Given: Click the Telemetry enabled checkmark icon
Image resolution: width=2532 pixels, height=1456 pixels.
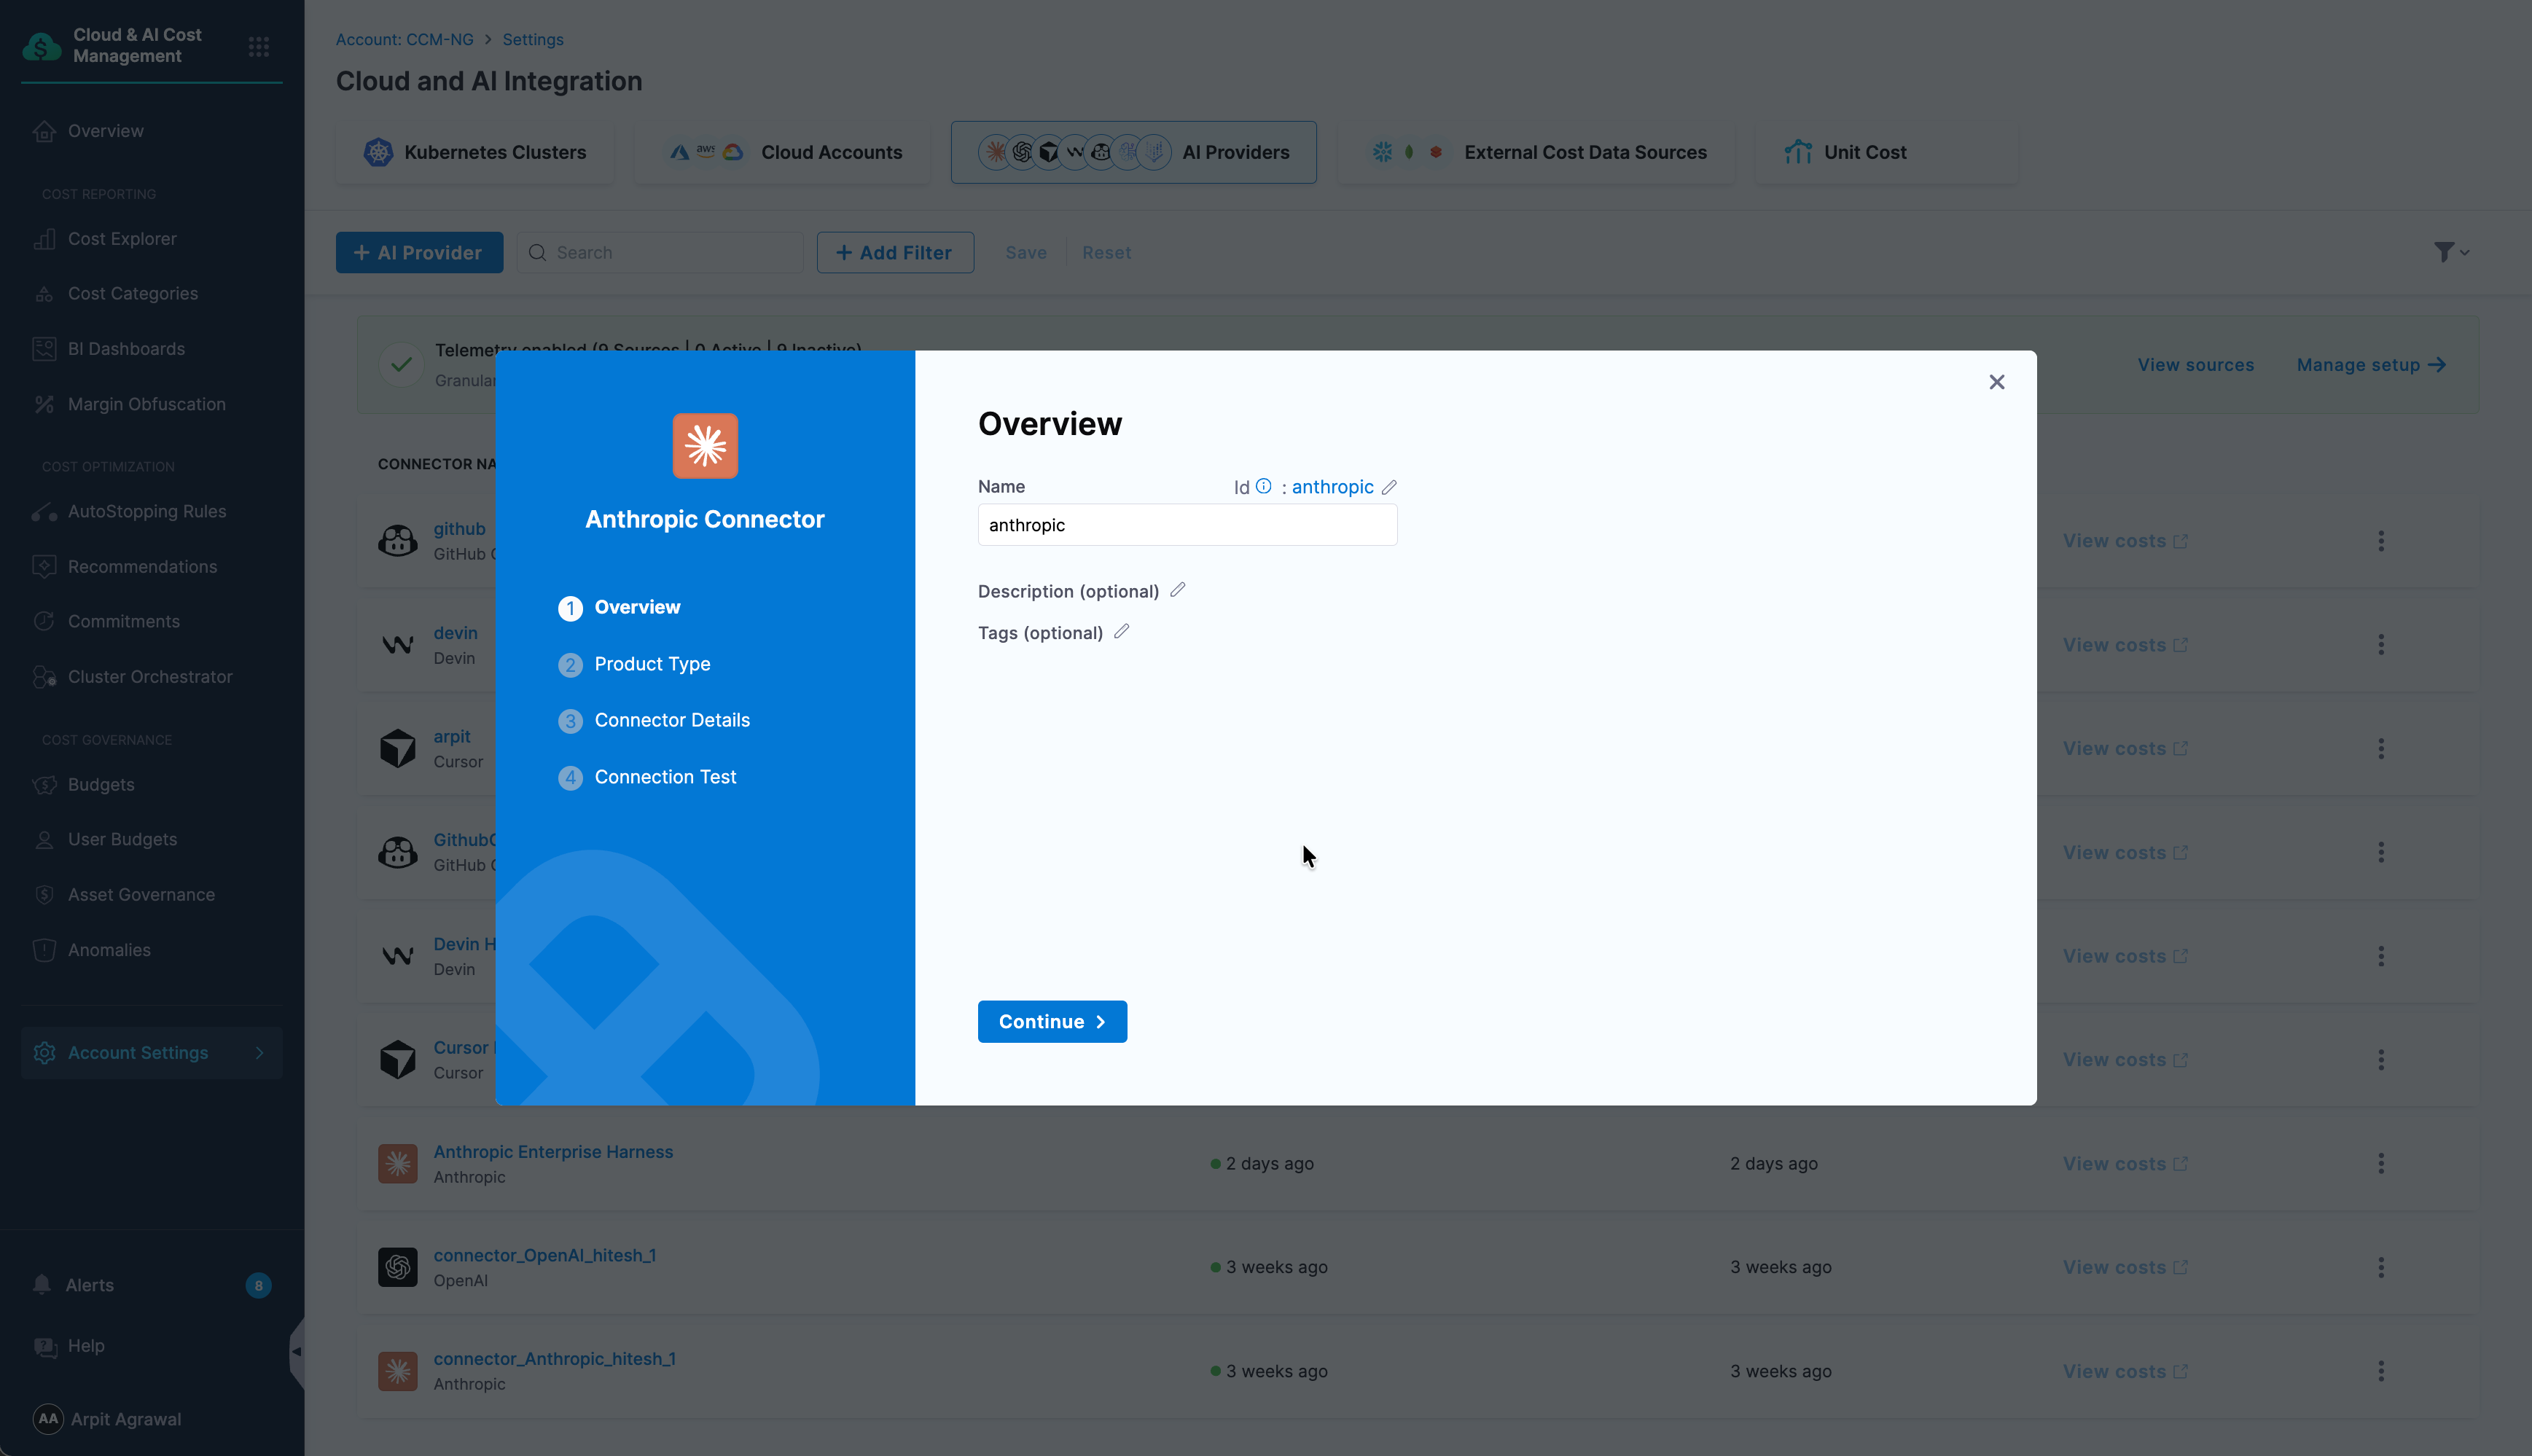Looking at the screenshot, I should coord(401,365).
